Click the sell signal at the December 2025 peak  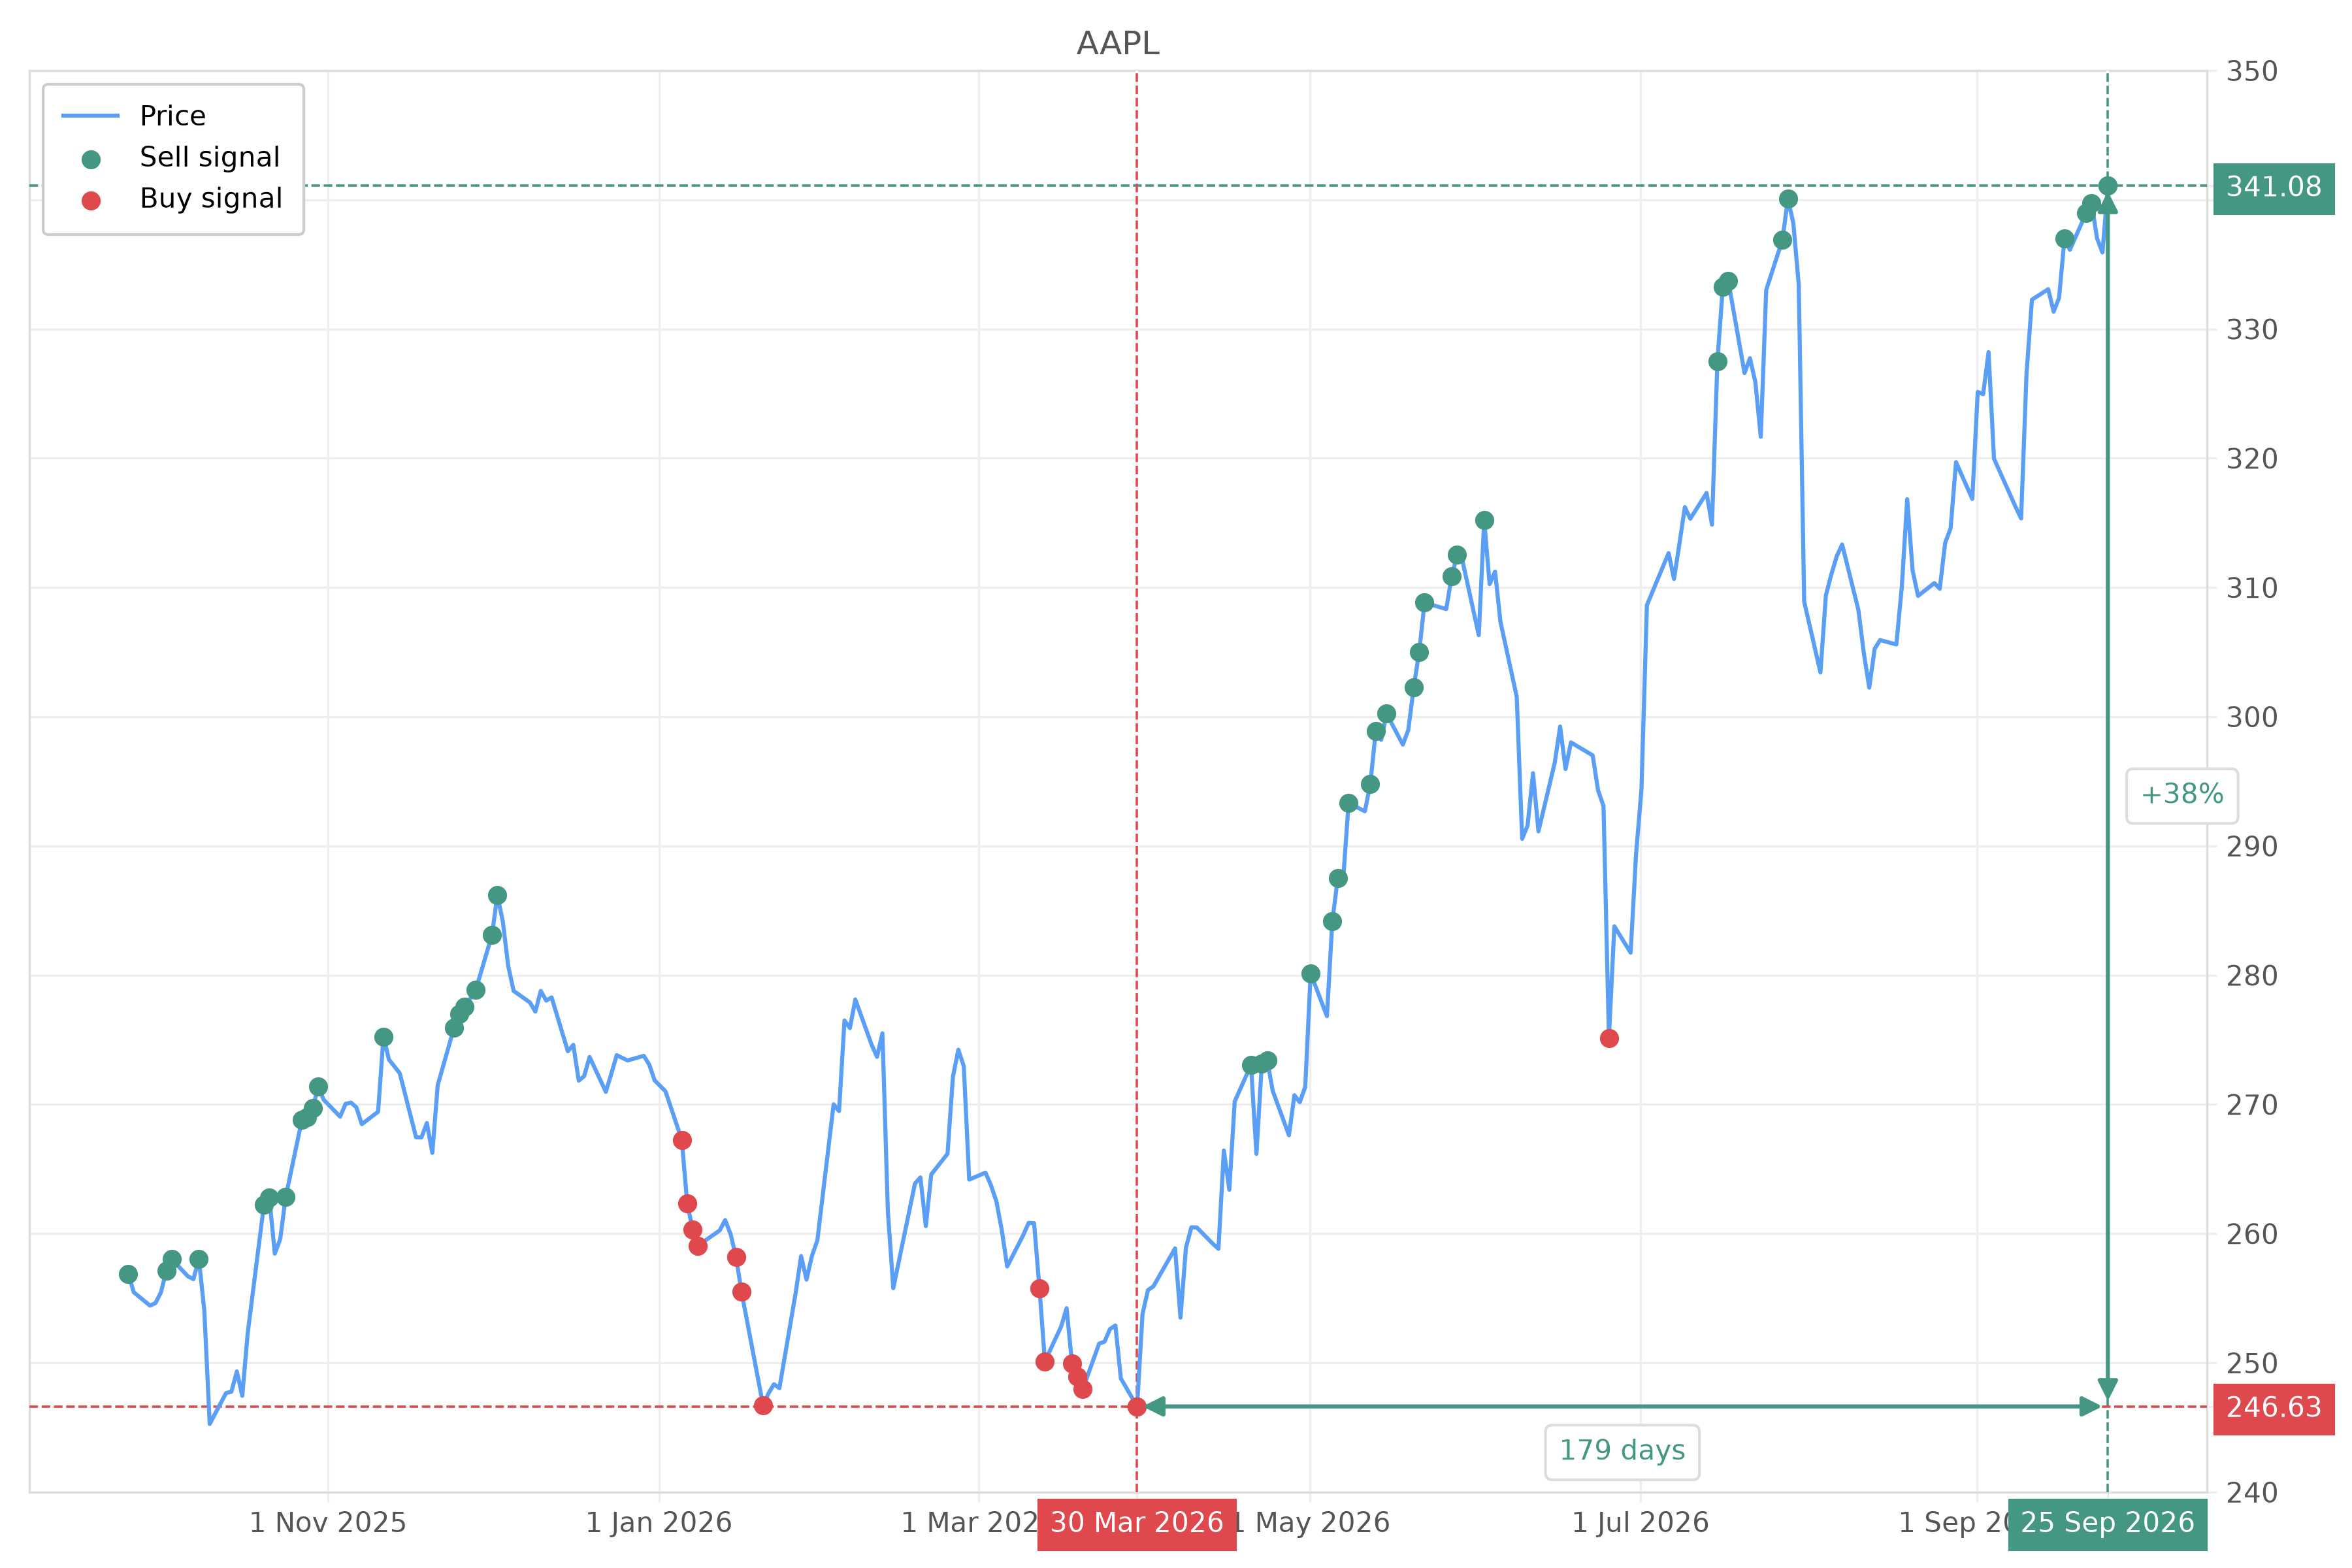(497, 895)
